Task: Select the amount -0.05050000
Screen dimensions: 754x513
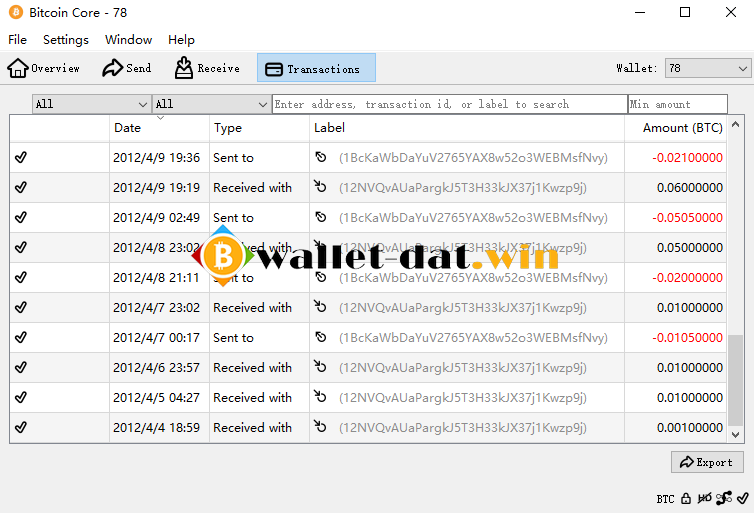Action: tap(687, 218)
